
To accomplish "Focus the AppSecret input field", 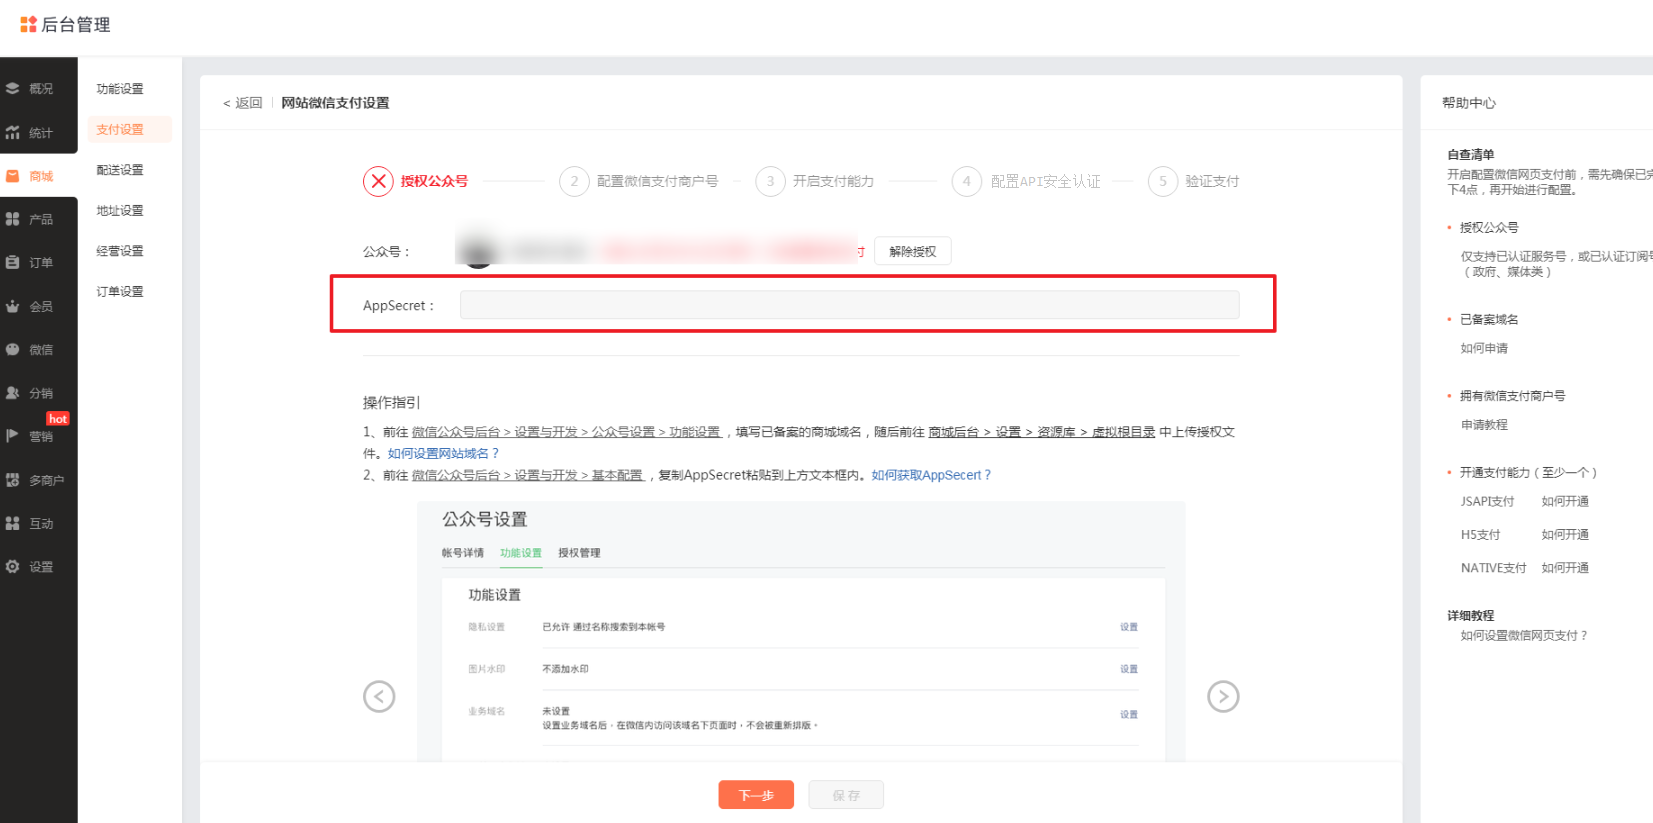I will 849,305.
